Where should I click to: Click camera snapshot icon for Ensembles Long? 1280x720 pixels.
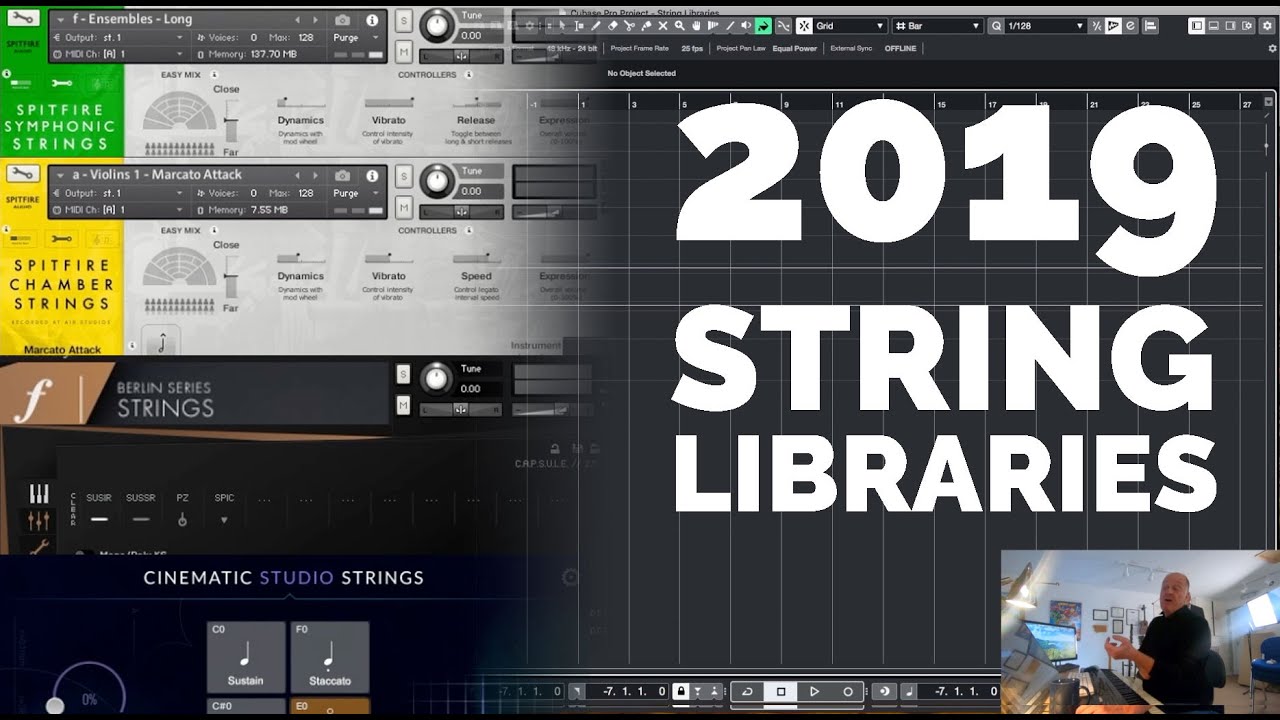click(x=343, y=19)
